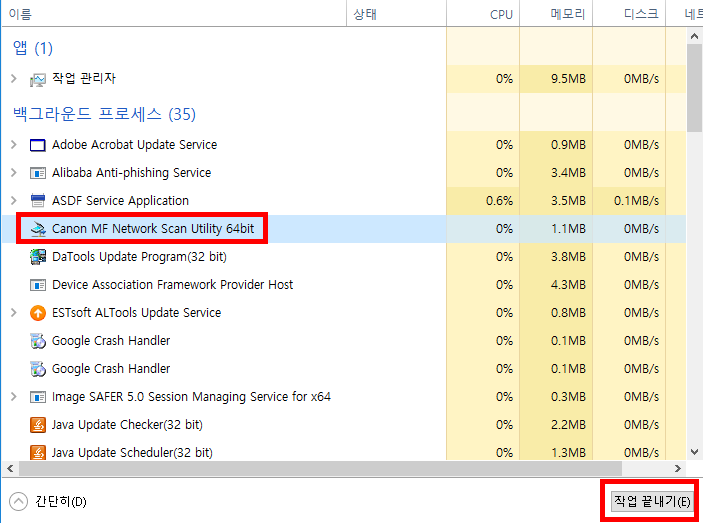Expand the Alibaba Anti-phishing Service row
The width and height of the screenshot is (703, 523).
[14, 173]
